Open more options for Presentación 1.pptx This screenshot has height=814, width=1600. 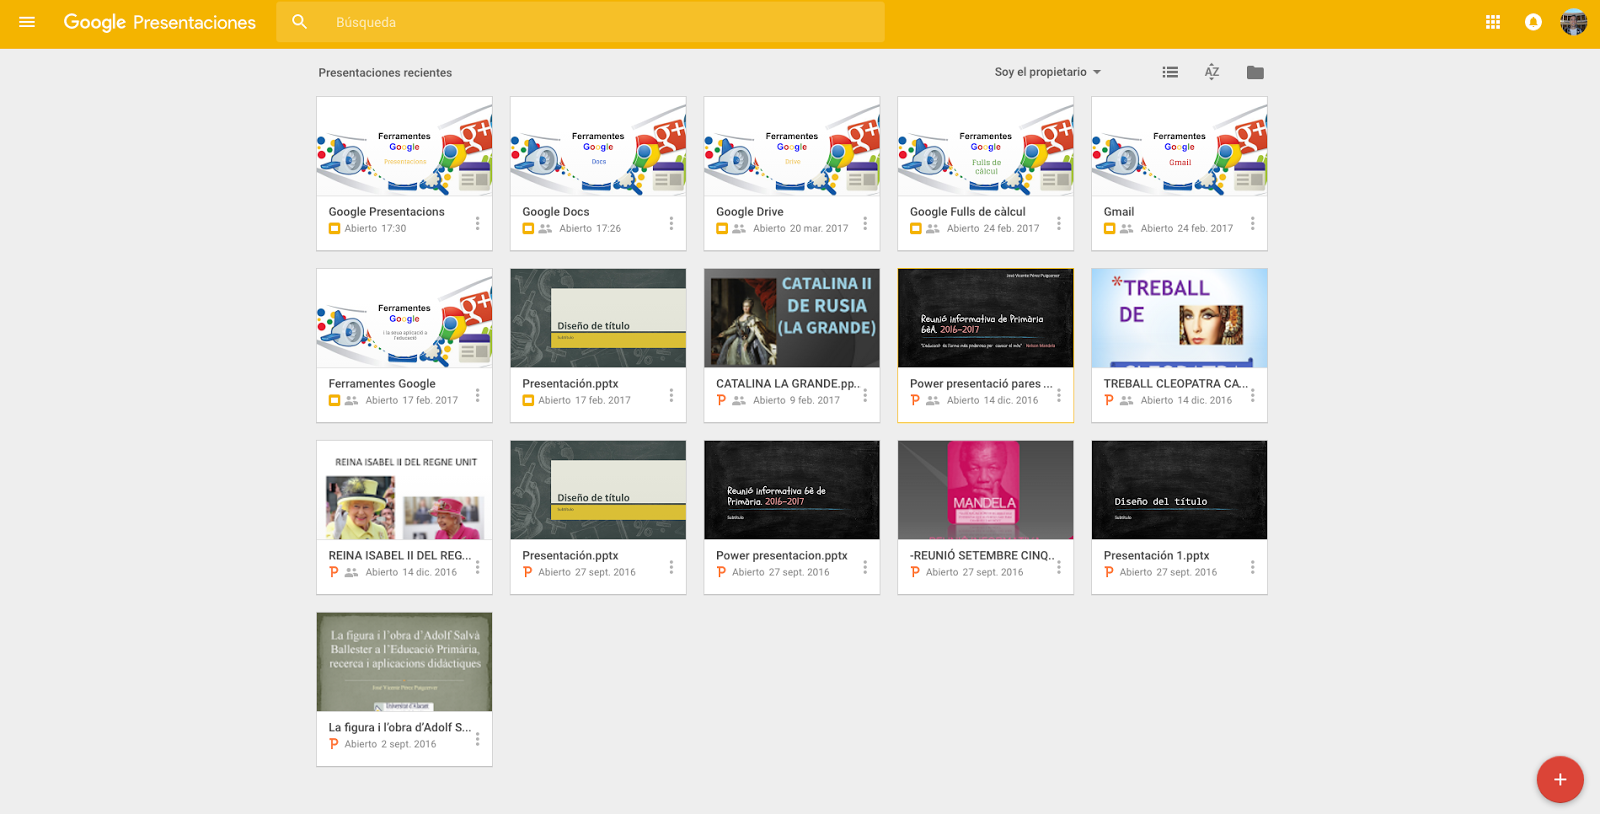1252,568
